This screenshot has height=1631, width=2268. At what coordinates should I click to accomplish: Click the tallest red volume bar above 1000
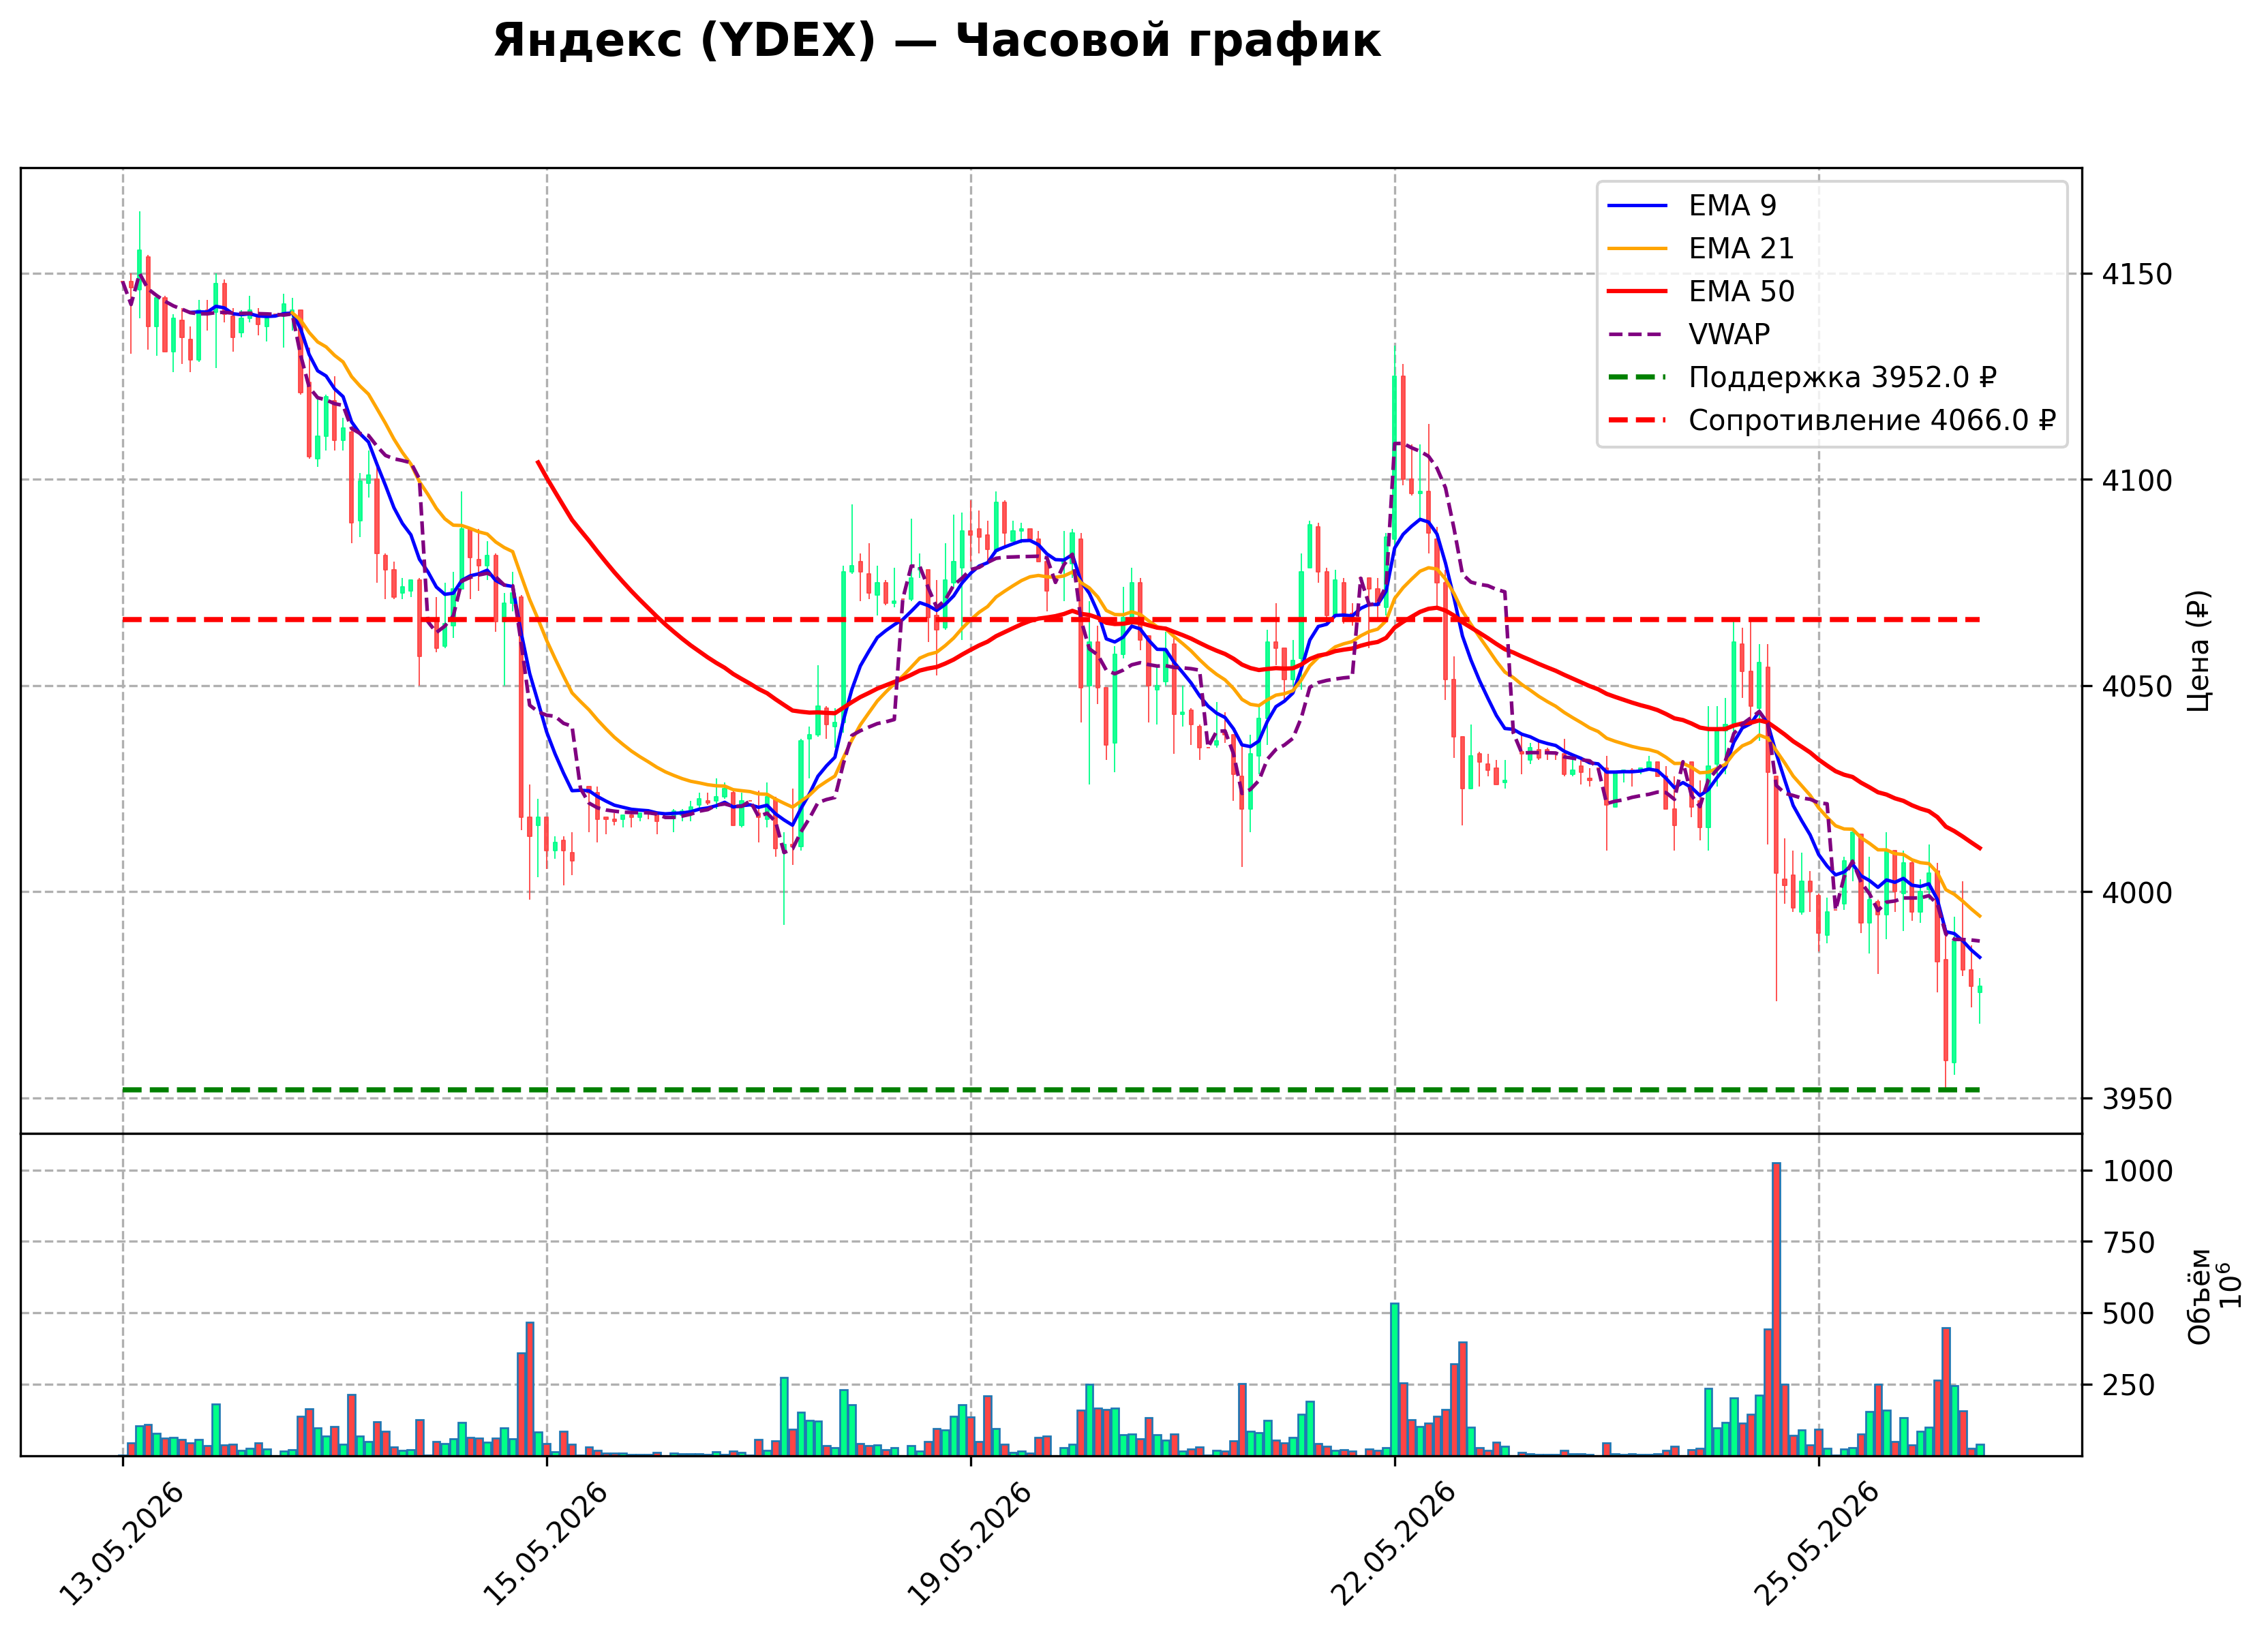1776,1309
